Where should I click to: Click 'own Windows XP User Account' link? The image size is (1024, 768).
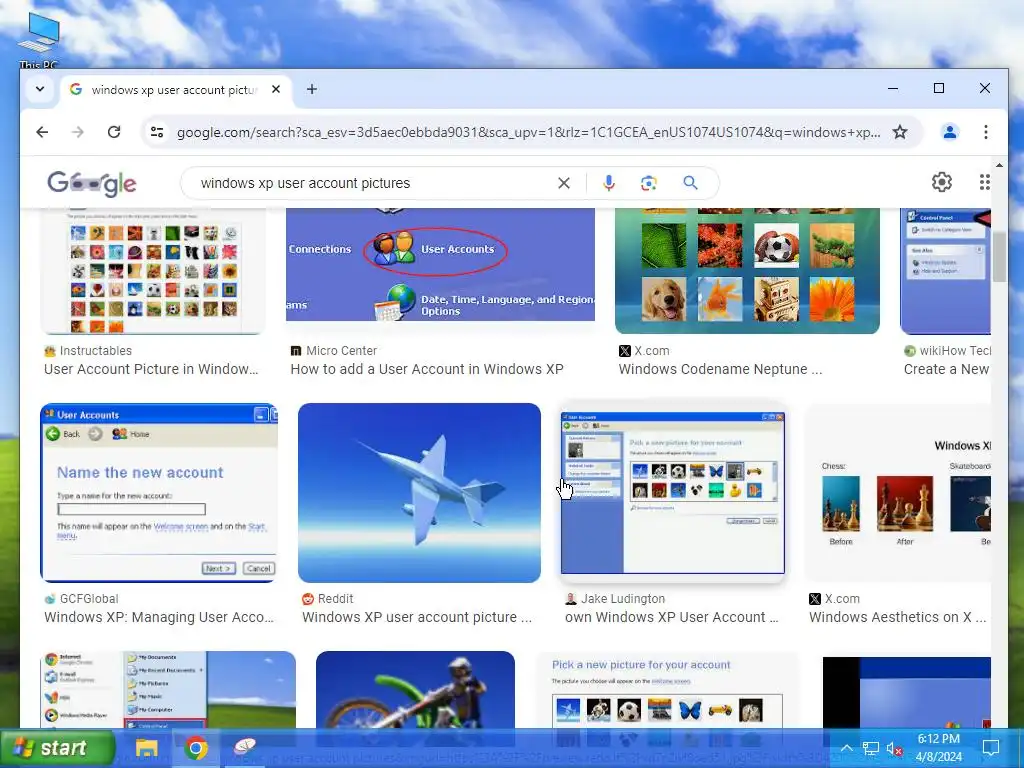(x=671, y=617)
